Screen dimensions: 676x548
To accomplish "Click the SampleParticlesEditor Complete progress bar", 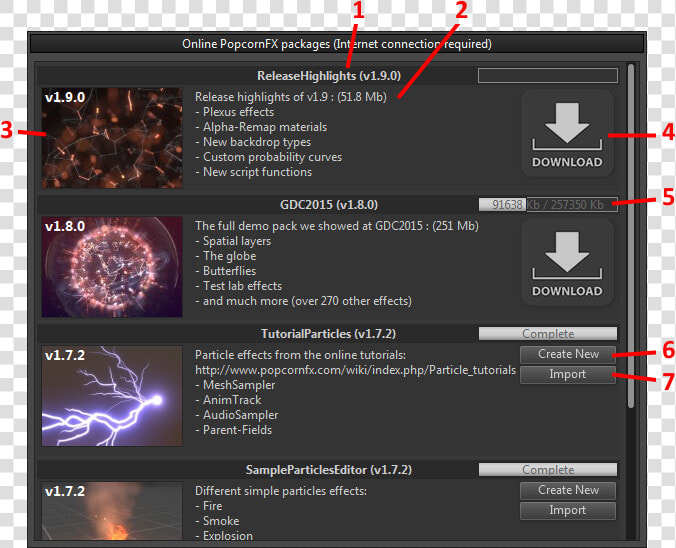I will pos(548,470).
